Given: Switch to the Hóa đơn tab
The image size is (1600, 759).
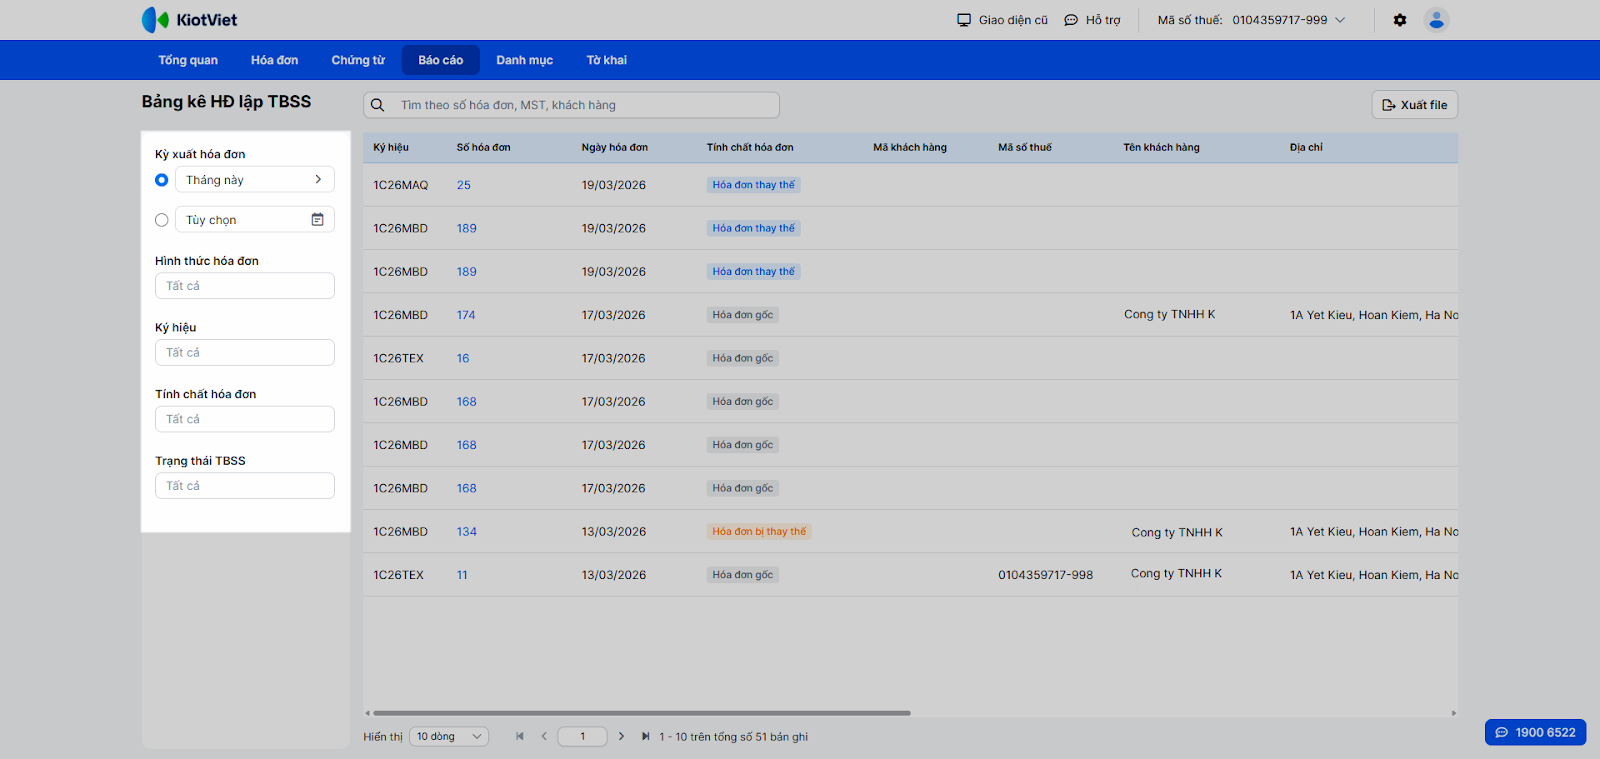Looking at the screenshot, I should click(274, 60).
